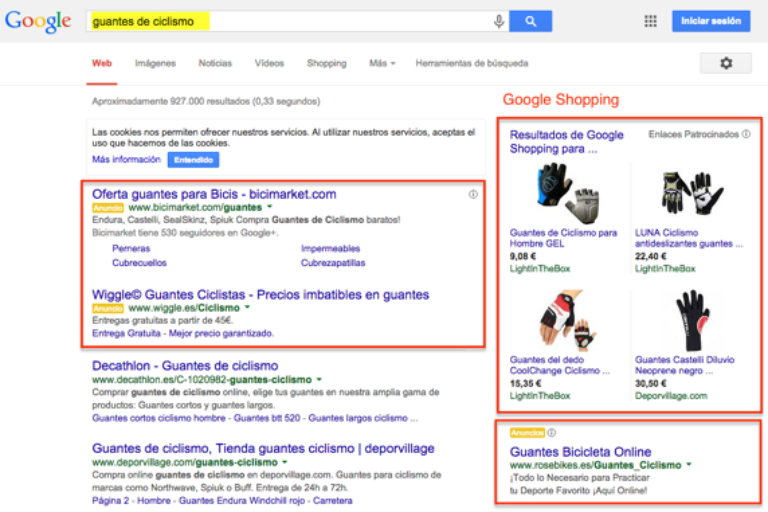
Task: Open dropdown arrow beside the decathlon.es URL
Action: (319, 380)
